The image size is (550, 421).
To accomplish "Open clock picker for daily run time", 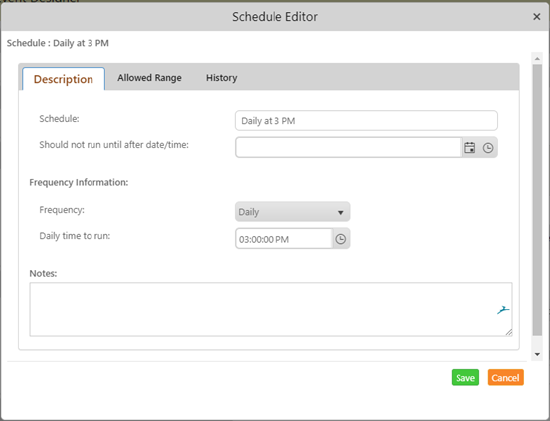I will point(341,239).
